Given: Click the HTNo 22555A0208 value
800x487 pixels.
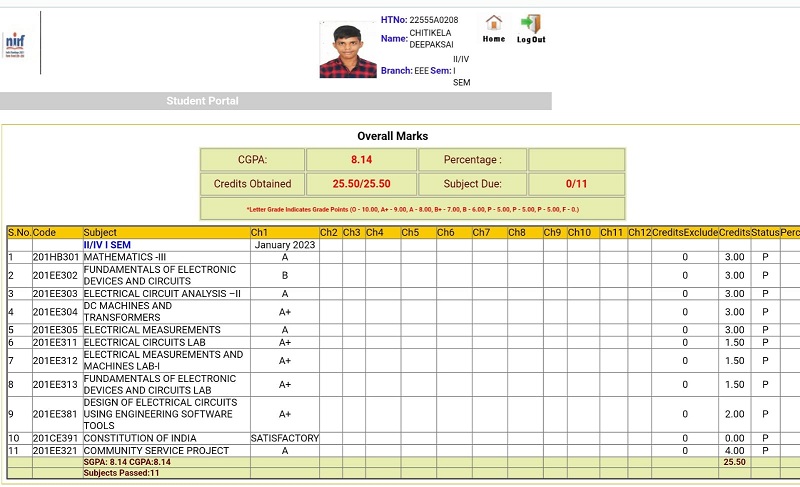Looking at the screenshot, I should tap(434, 20).
